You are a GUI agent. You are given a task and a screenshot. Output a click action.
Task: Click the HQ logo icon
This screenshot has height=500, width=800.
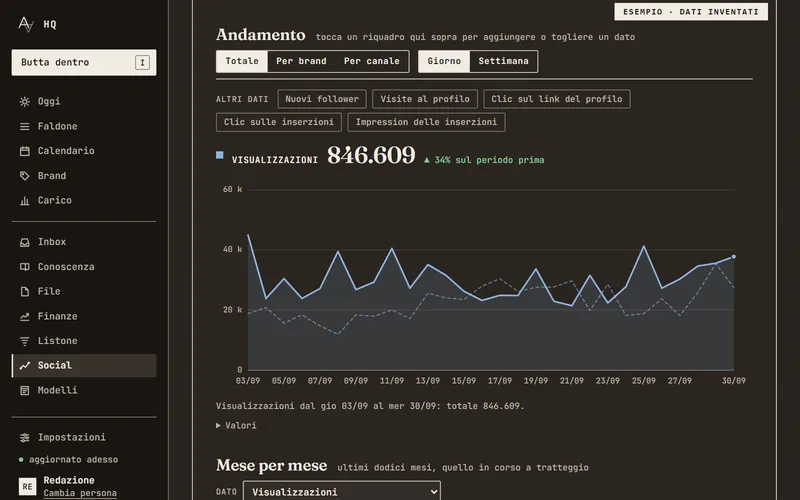point(26,24)
